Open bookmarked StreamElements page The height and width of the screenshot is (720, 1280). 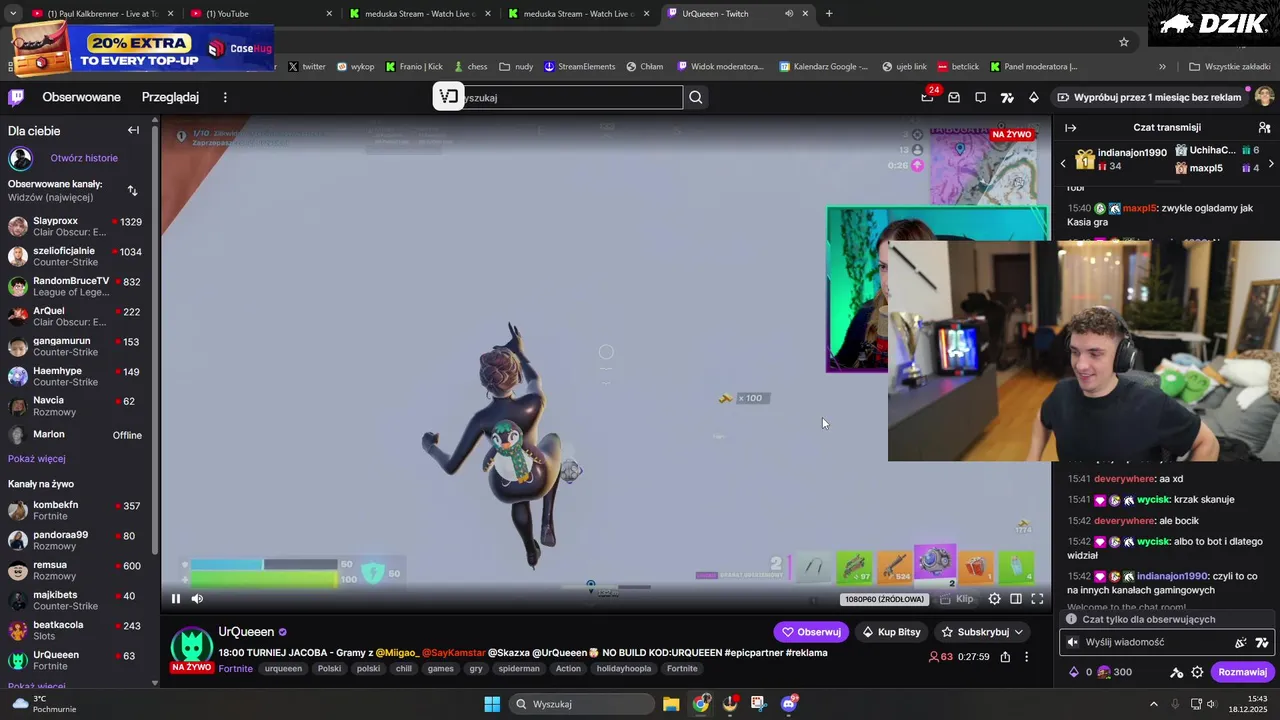(x=580, y=67)
